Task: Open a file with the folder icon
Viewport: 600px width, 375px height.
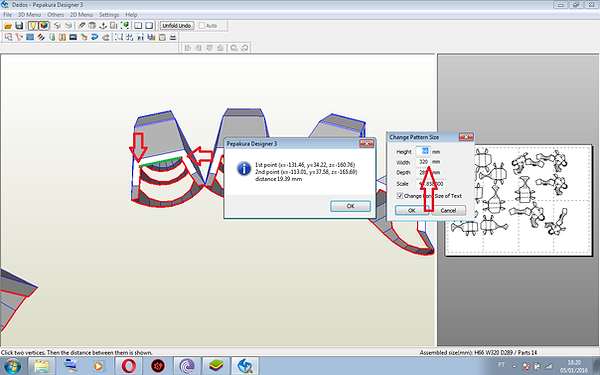Action: (8, 26)
